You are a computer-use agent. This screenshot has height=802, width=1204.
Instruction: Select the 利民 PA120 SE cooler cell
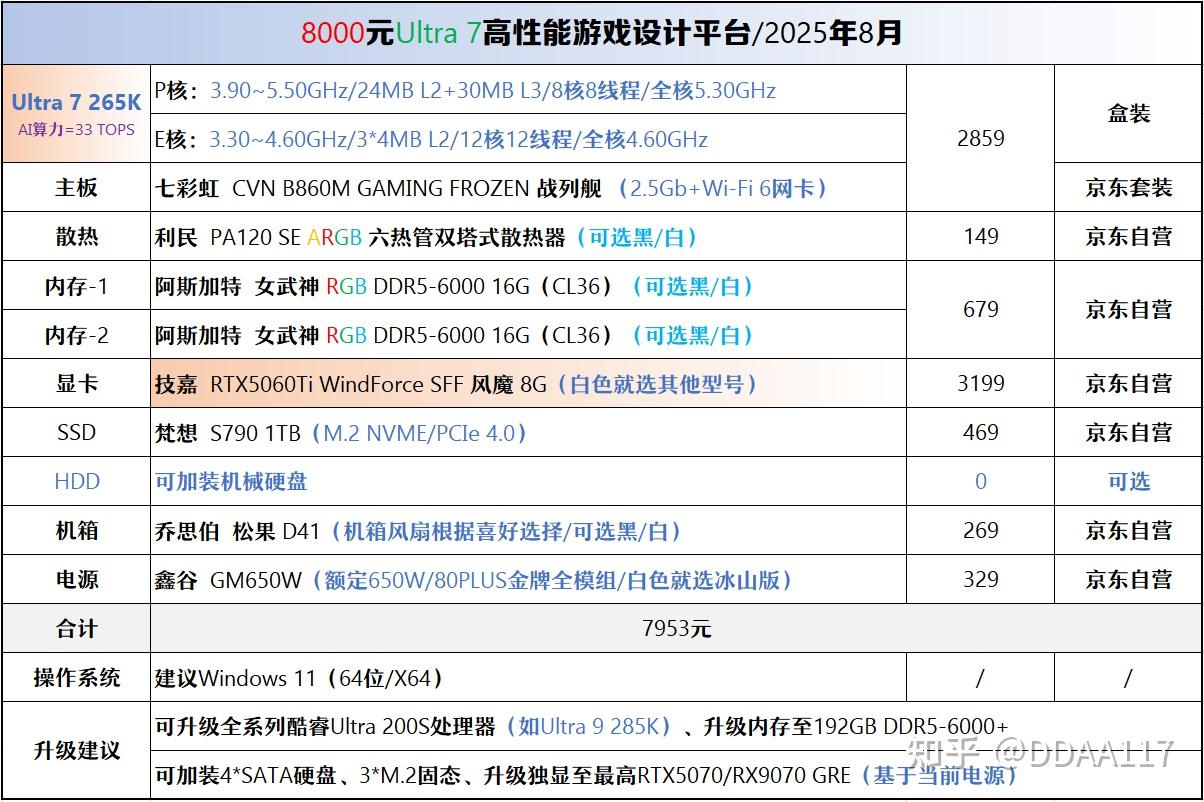(x=528, y=237)
